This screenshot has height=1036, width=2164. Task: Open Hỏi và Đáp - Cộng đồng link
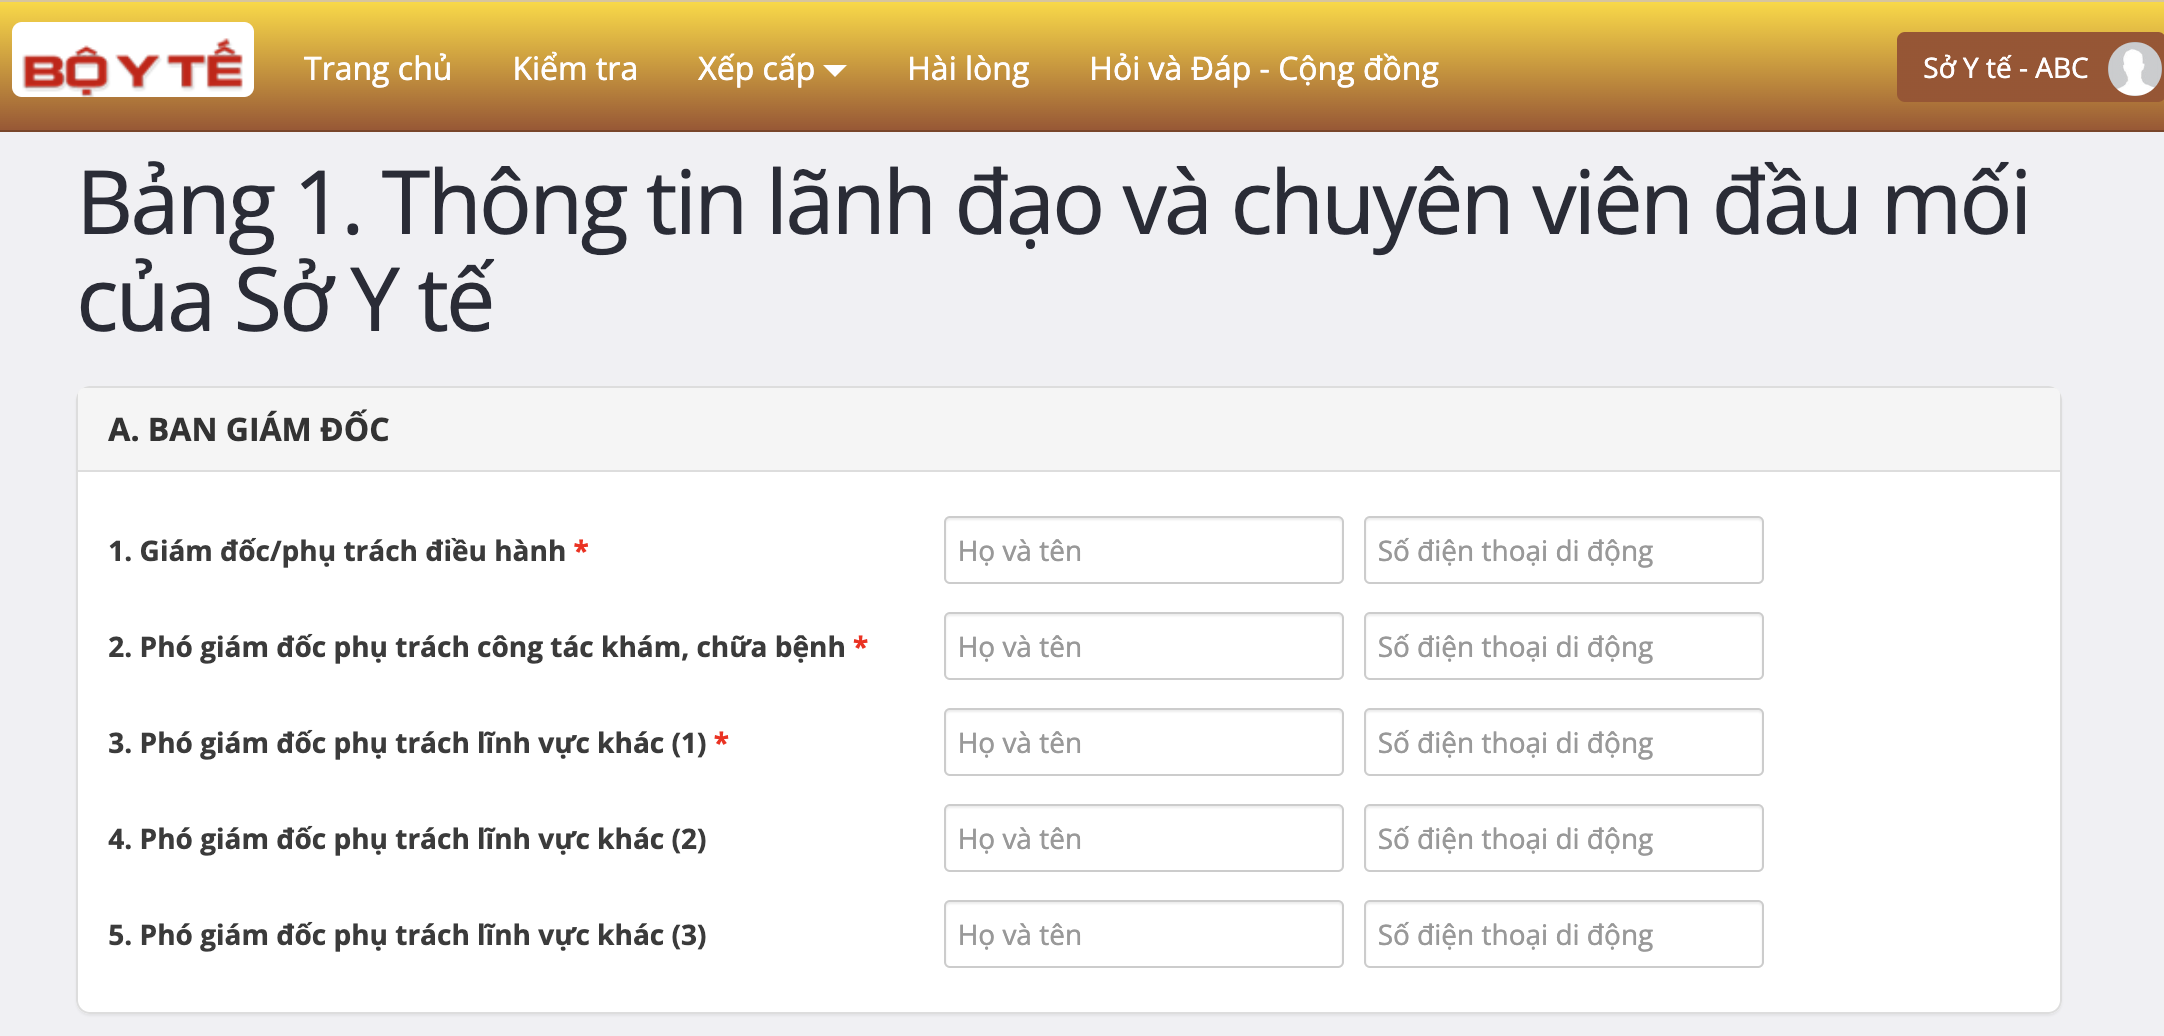point(1263,68)
